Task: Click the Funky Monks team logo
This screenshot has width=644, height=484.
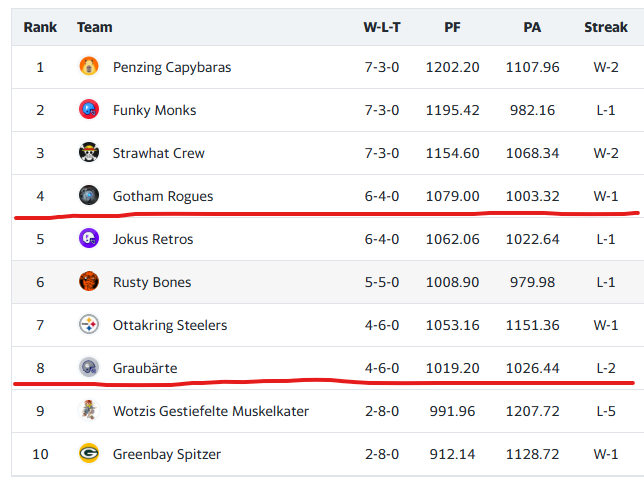Action: pyautogui.click(x=89, y=110)
